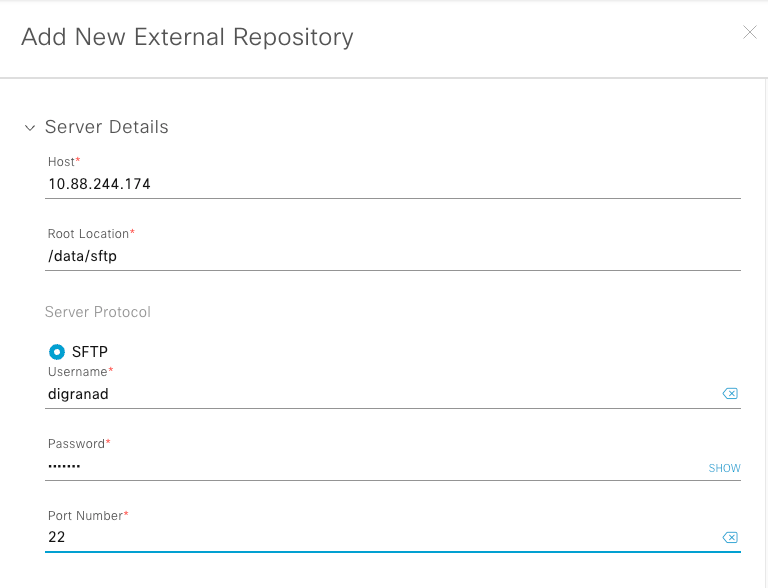The height and width of the screenshot is (588, 768).
Task: Click the Server Details section heading
Action: (107, 127)
